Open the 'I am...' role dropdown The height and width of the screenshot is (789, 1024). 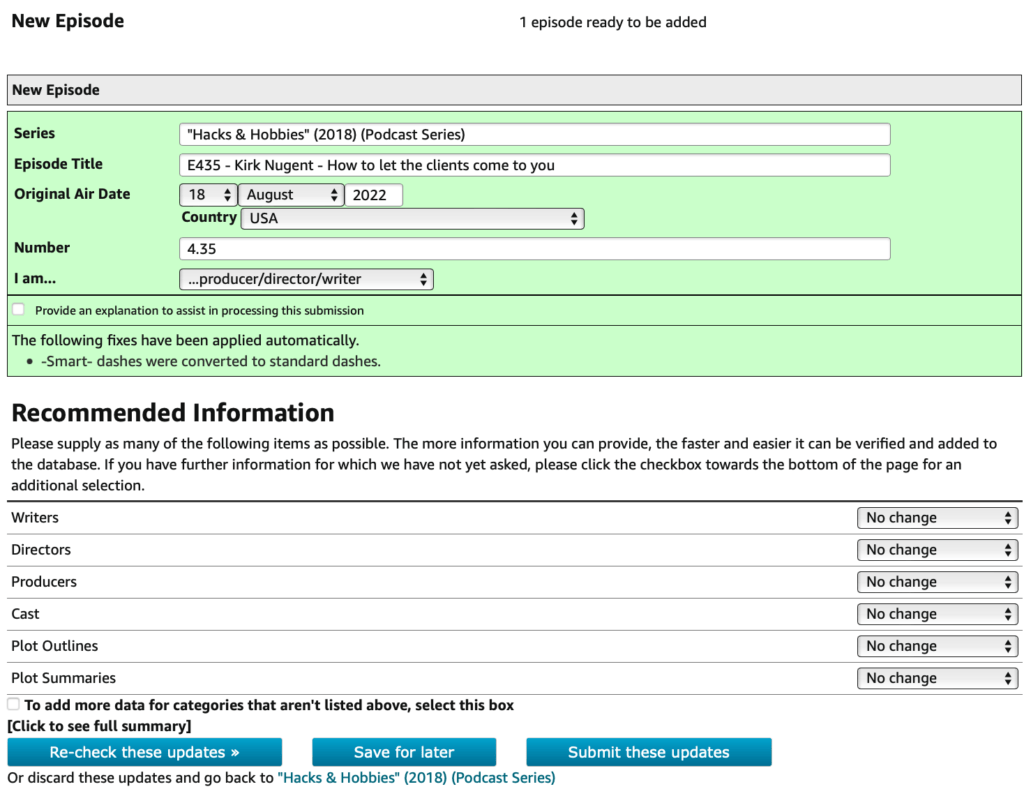pos(306,280)
